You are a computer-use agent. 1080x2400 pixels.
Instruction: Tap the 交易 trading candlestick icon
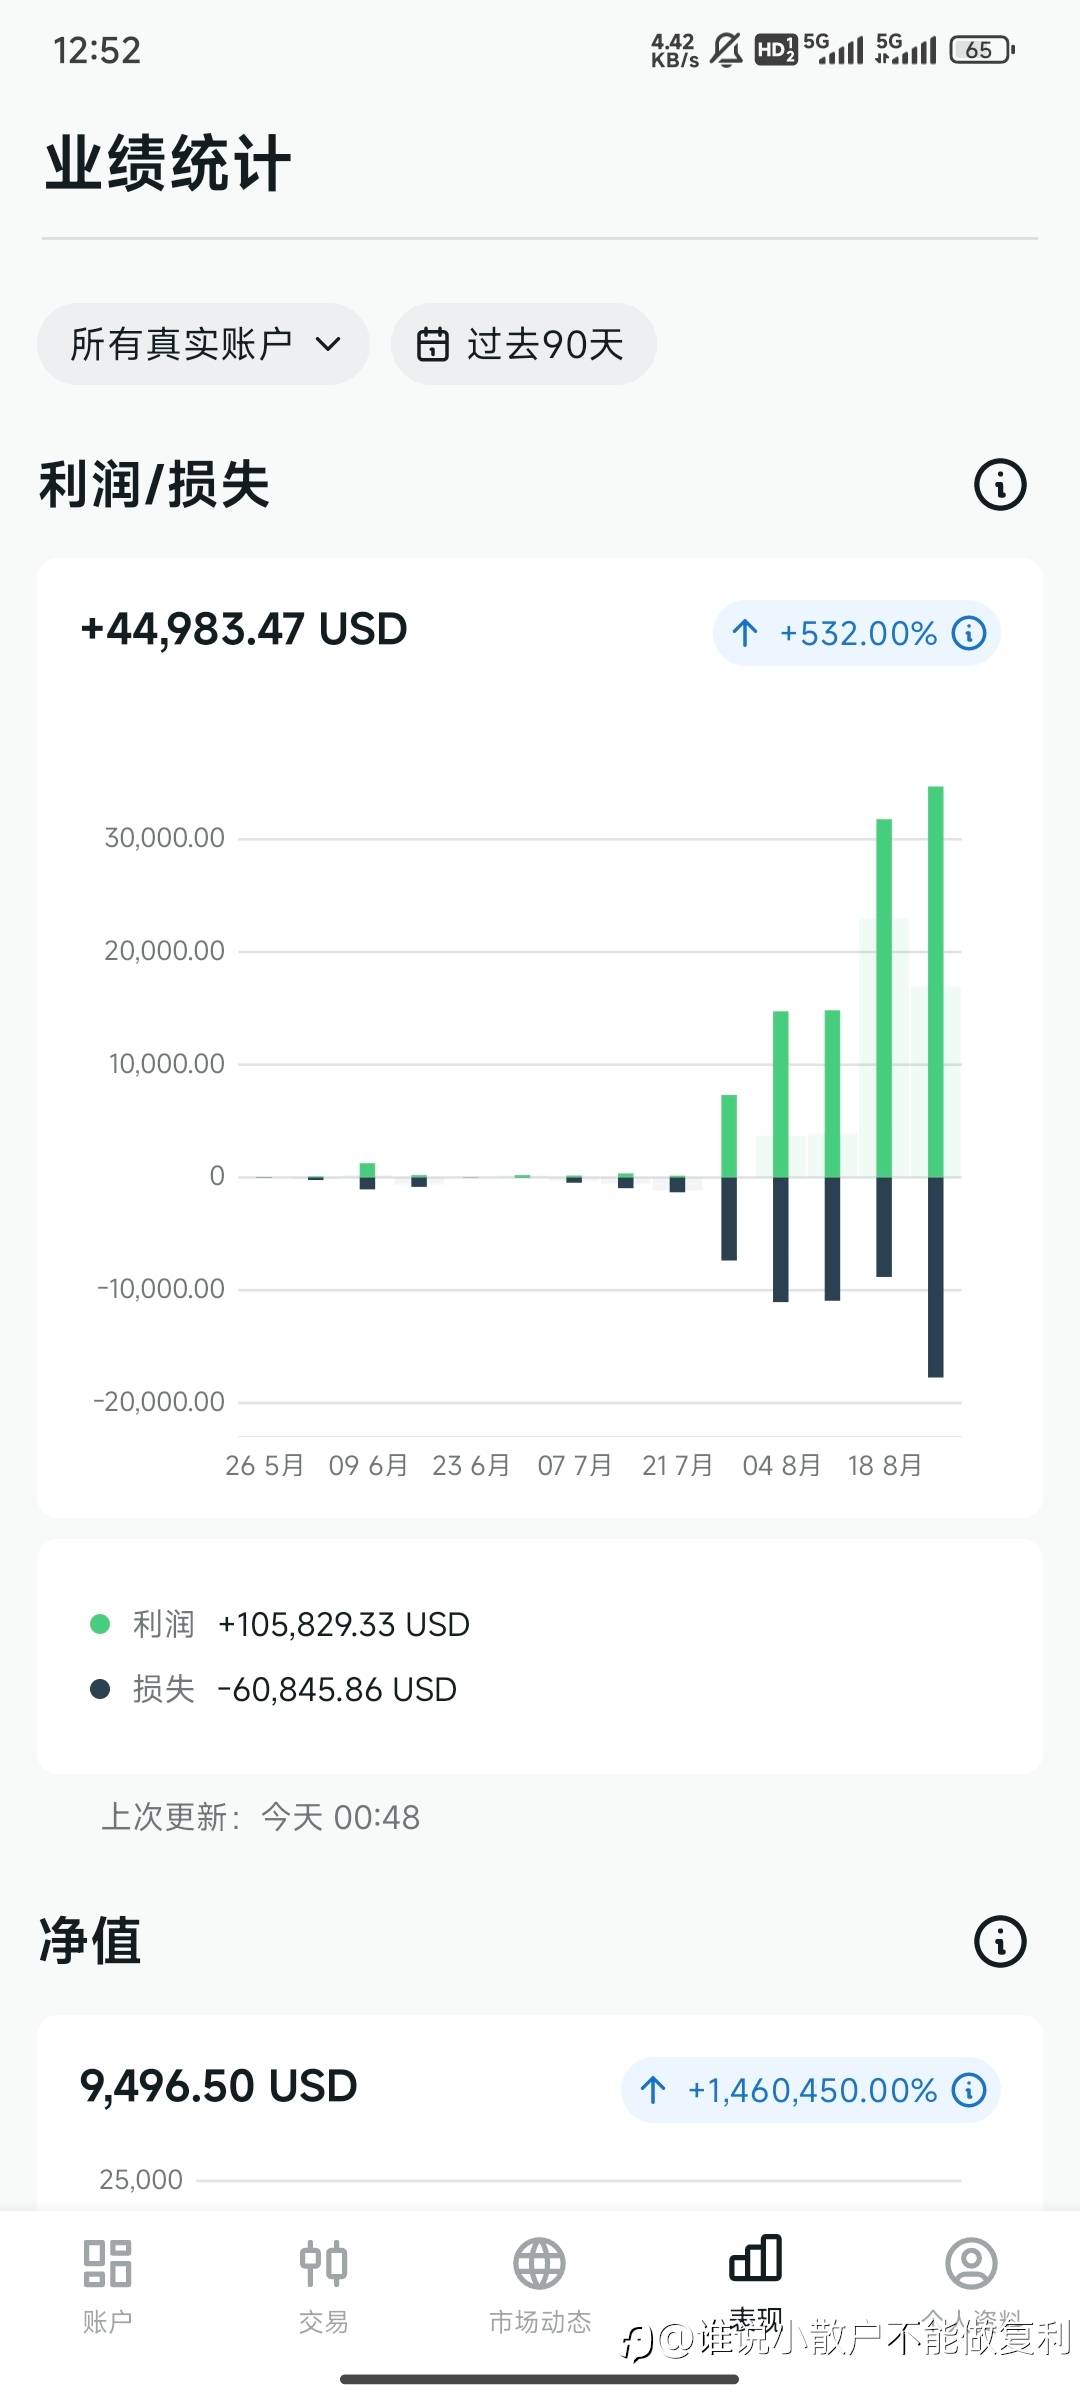pyautogui.click(x=323, y=2264)
